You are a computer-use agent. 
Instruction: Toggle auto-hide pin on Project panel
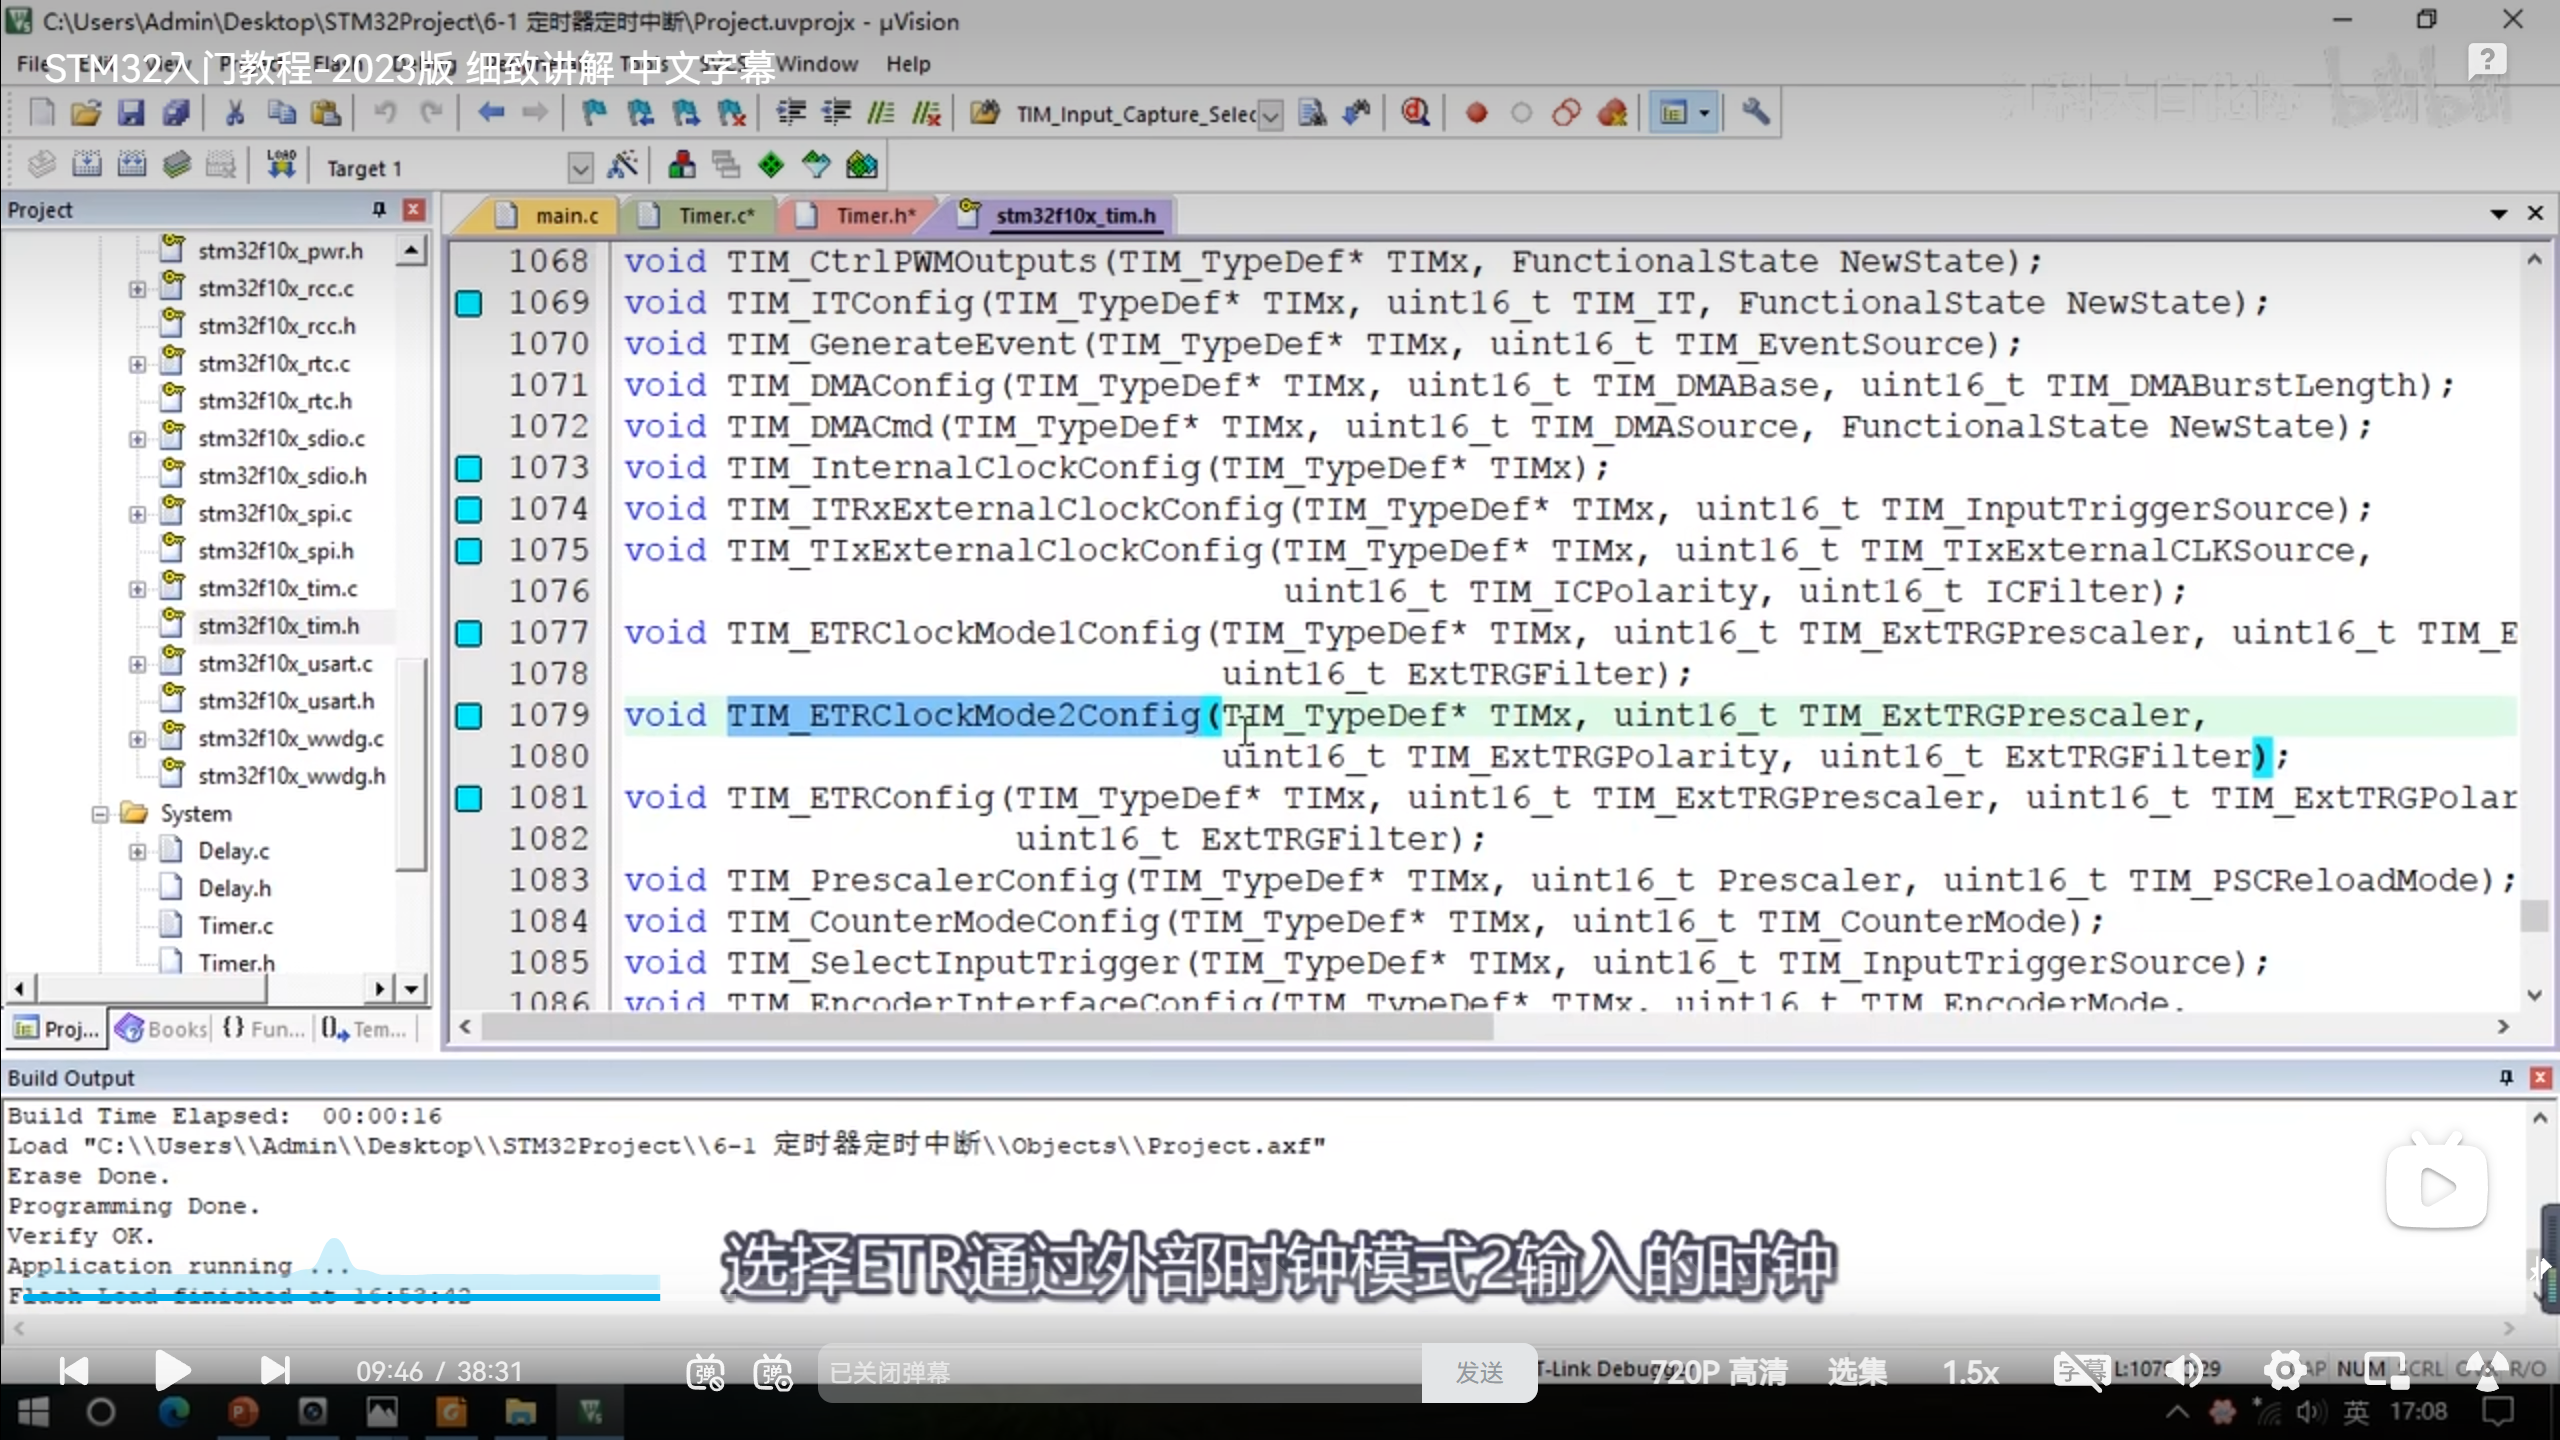(379, 209)
